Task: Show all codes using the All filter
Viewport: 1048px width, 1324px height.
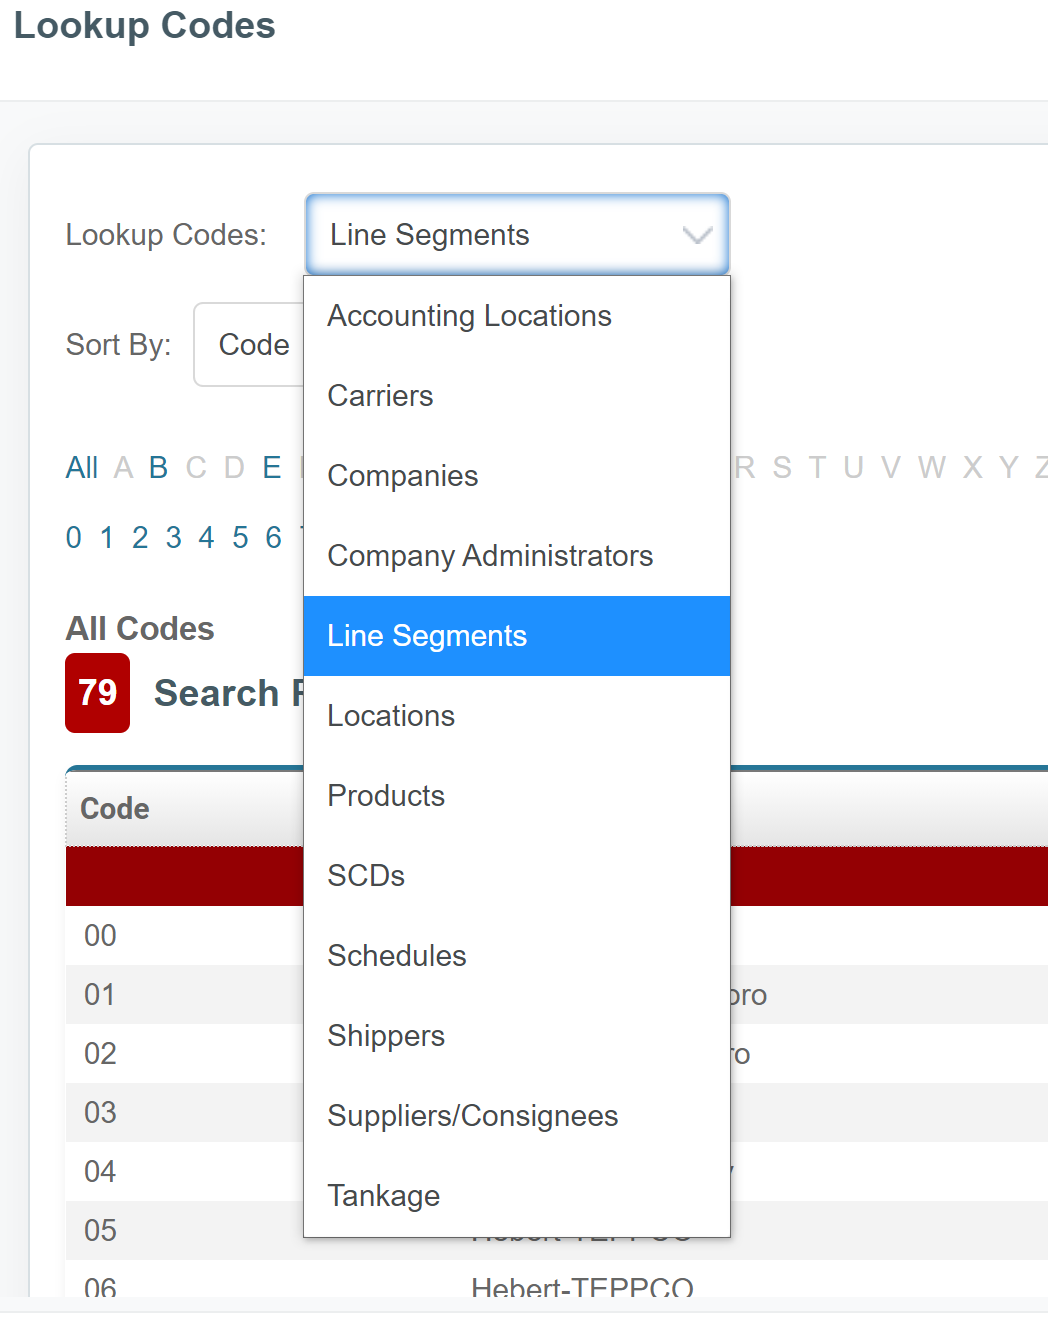Action: tap(82, 467)
